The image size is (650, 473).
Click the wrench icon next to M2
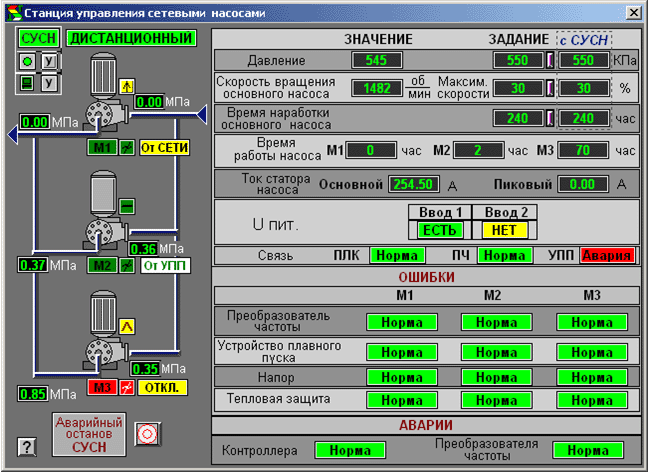pyautogui.click(x=127, y=265)
